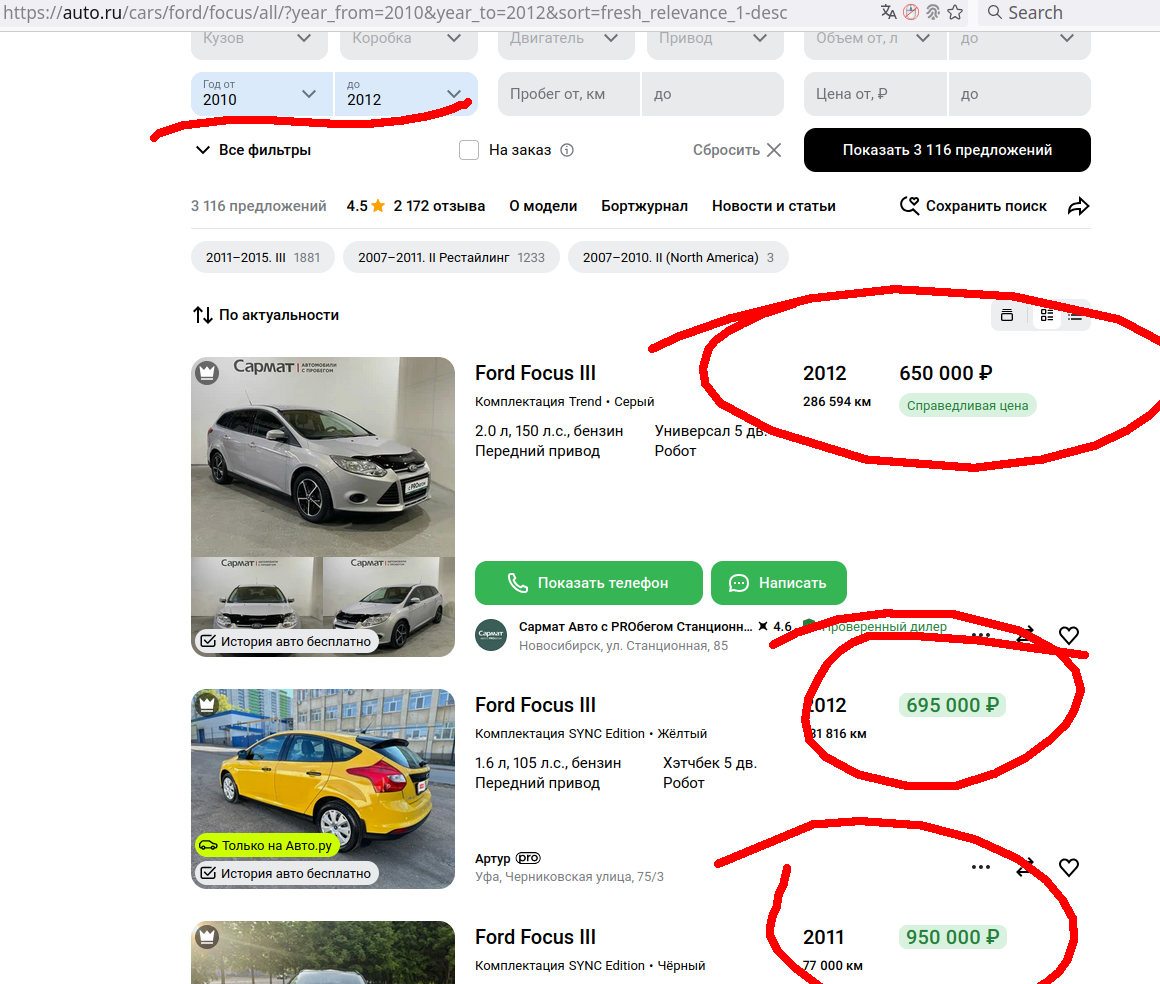Image resolution: width=1160 pixels, height=984 pixels.
Task: Click the price 'до' field
Action: (1019, 94)
